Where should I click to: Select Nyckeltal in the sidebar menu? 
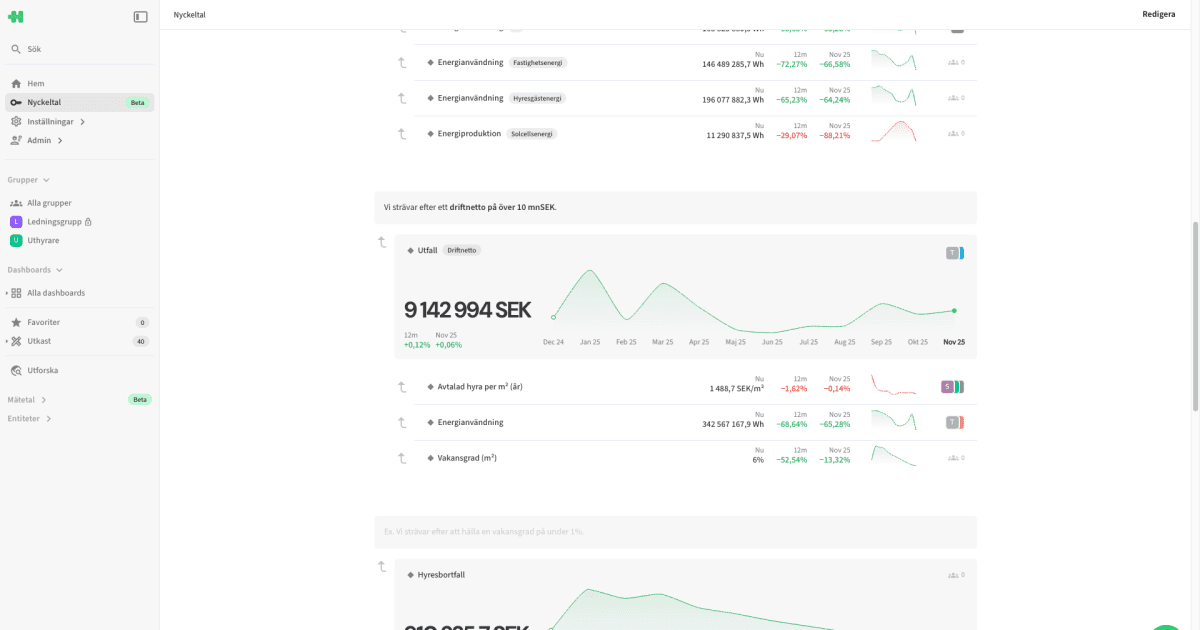point(45,102)
